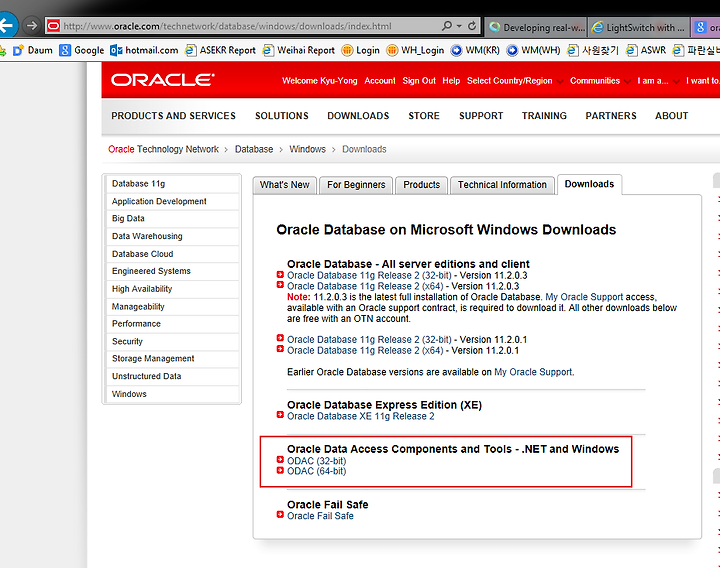Select Windows in sidebar list
720x568 pixels.
pyautogui.click(x=173, y=394)
